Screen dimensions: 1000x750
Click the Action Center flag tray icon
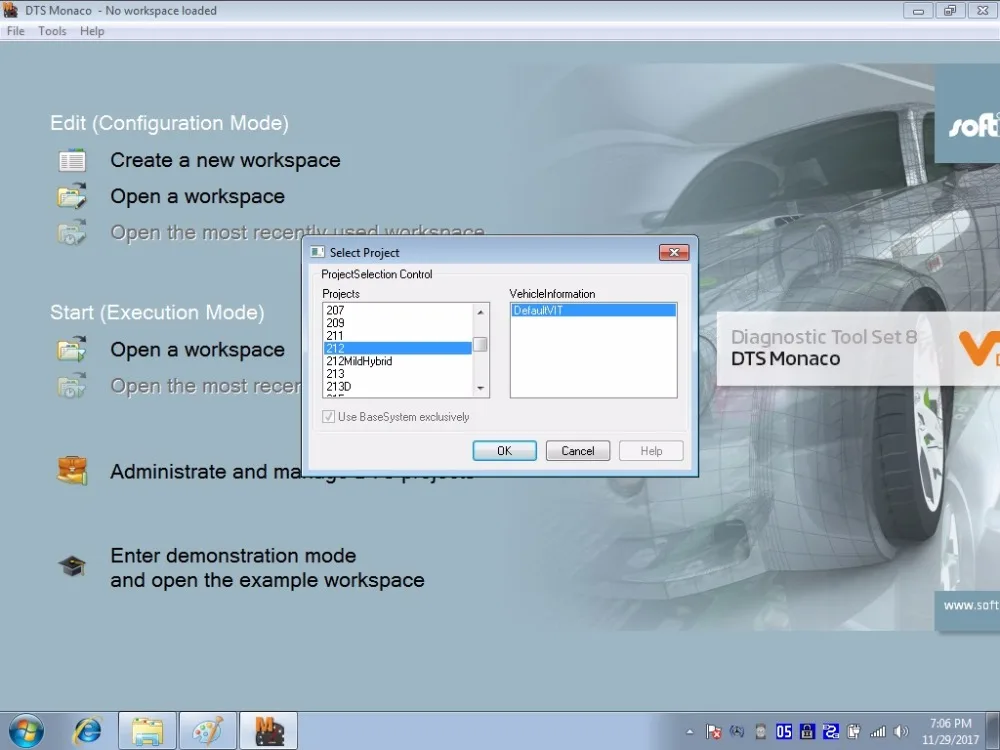[x=714, y=732]
